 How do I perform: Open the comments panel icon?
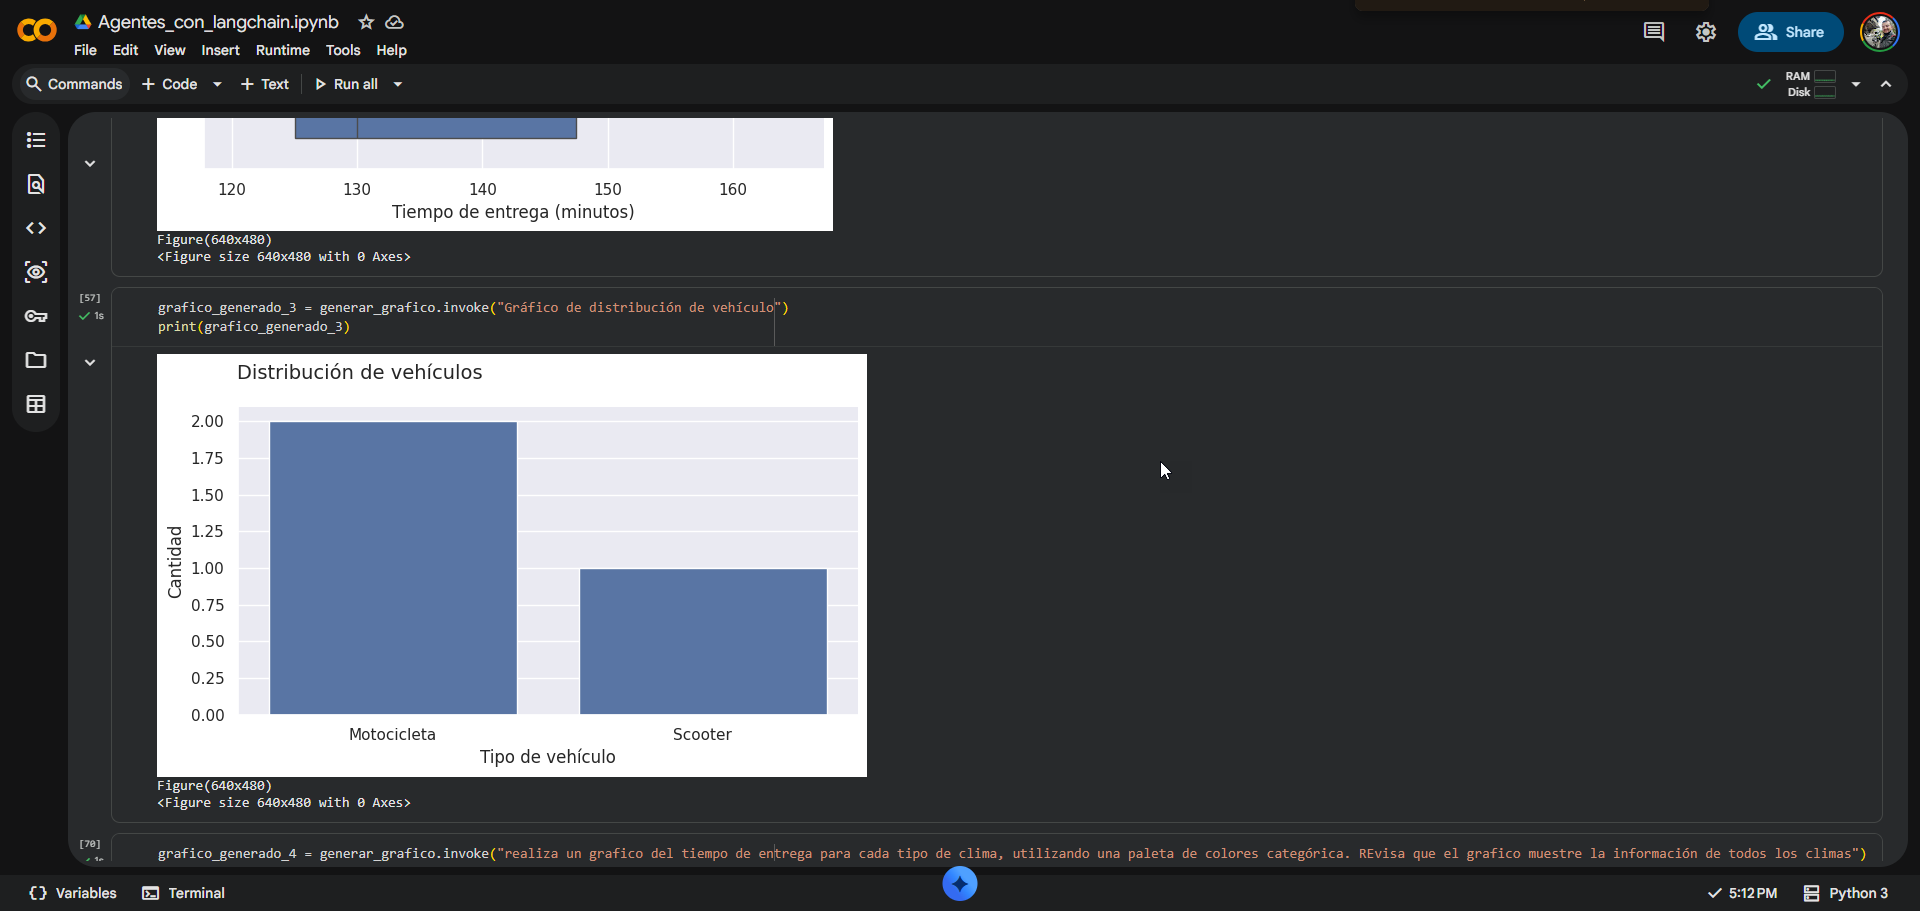coord(1654,32)
